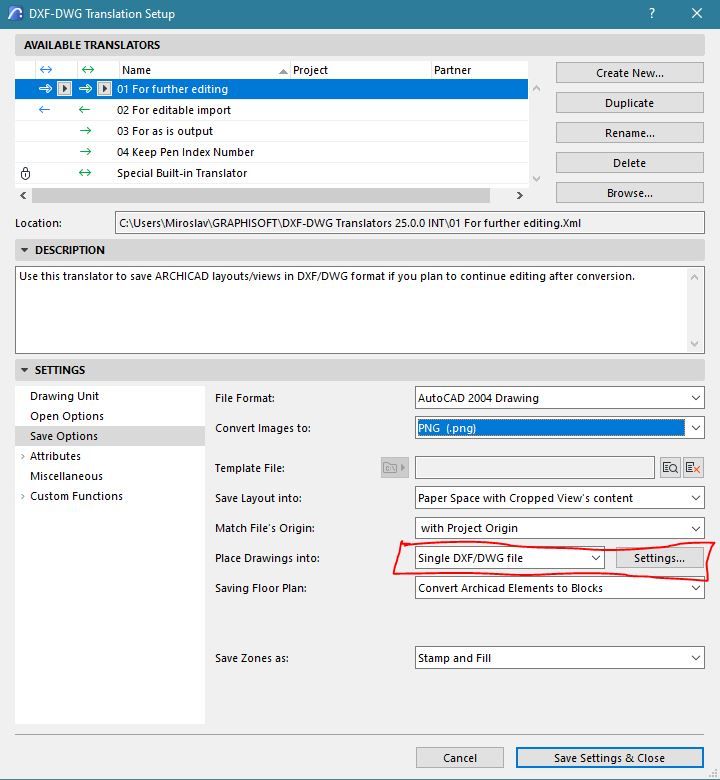Click into the description text area

tap(351, 310)
